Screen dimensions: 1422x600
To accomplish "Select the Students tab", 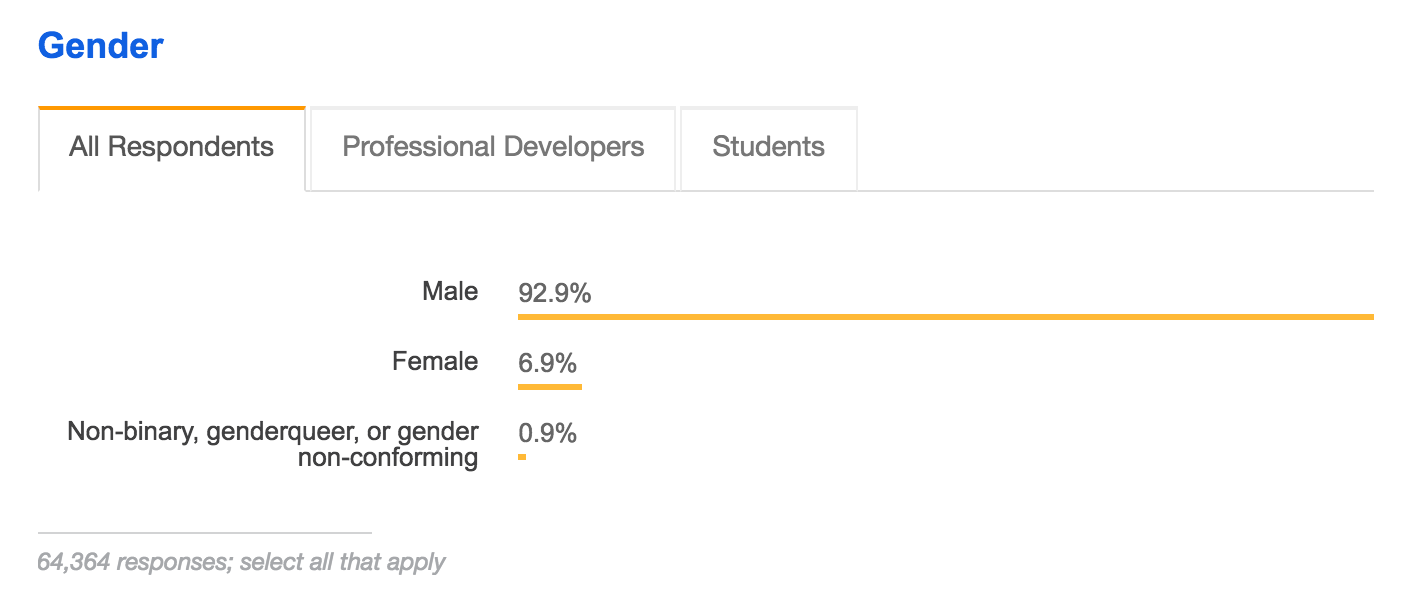I will point(768,148).
